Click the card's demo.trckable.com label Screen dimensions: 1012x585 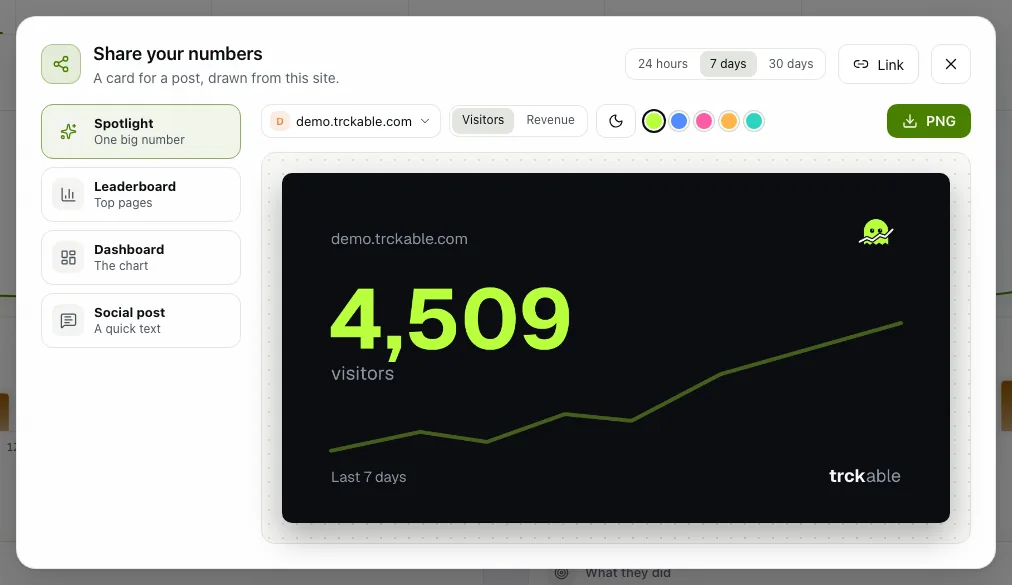(400, 239)
